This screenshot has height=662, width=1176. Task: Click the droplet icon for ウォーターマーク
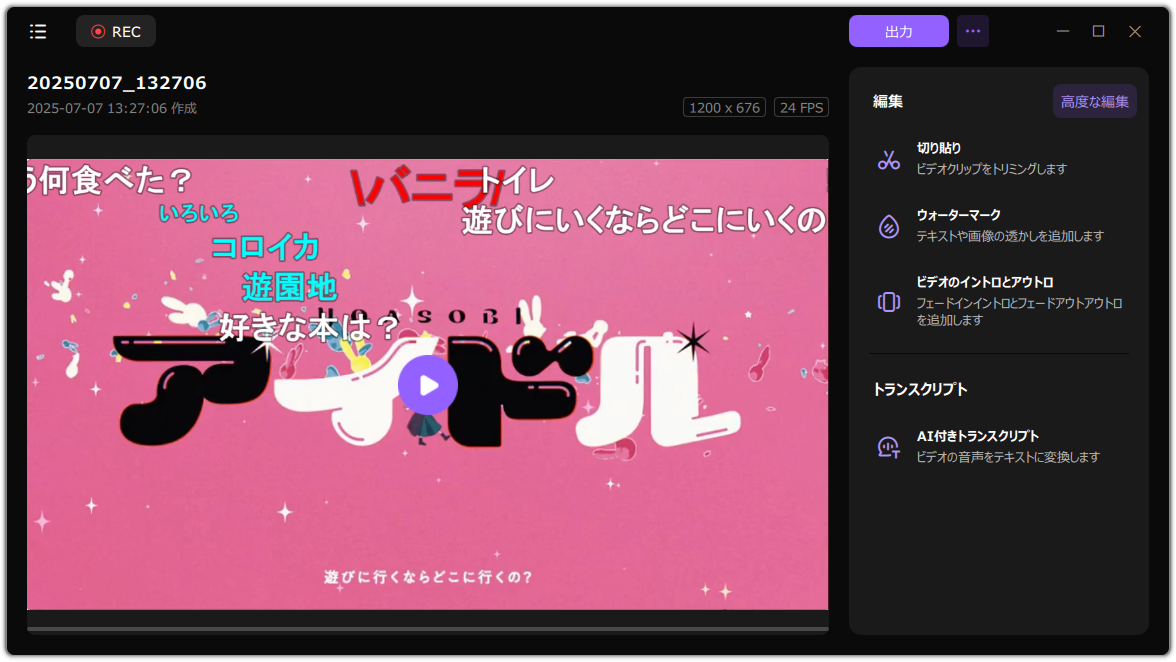pos(888,224)
